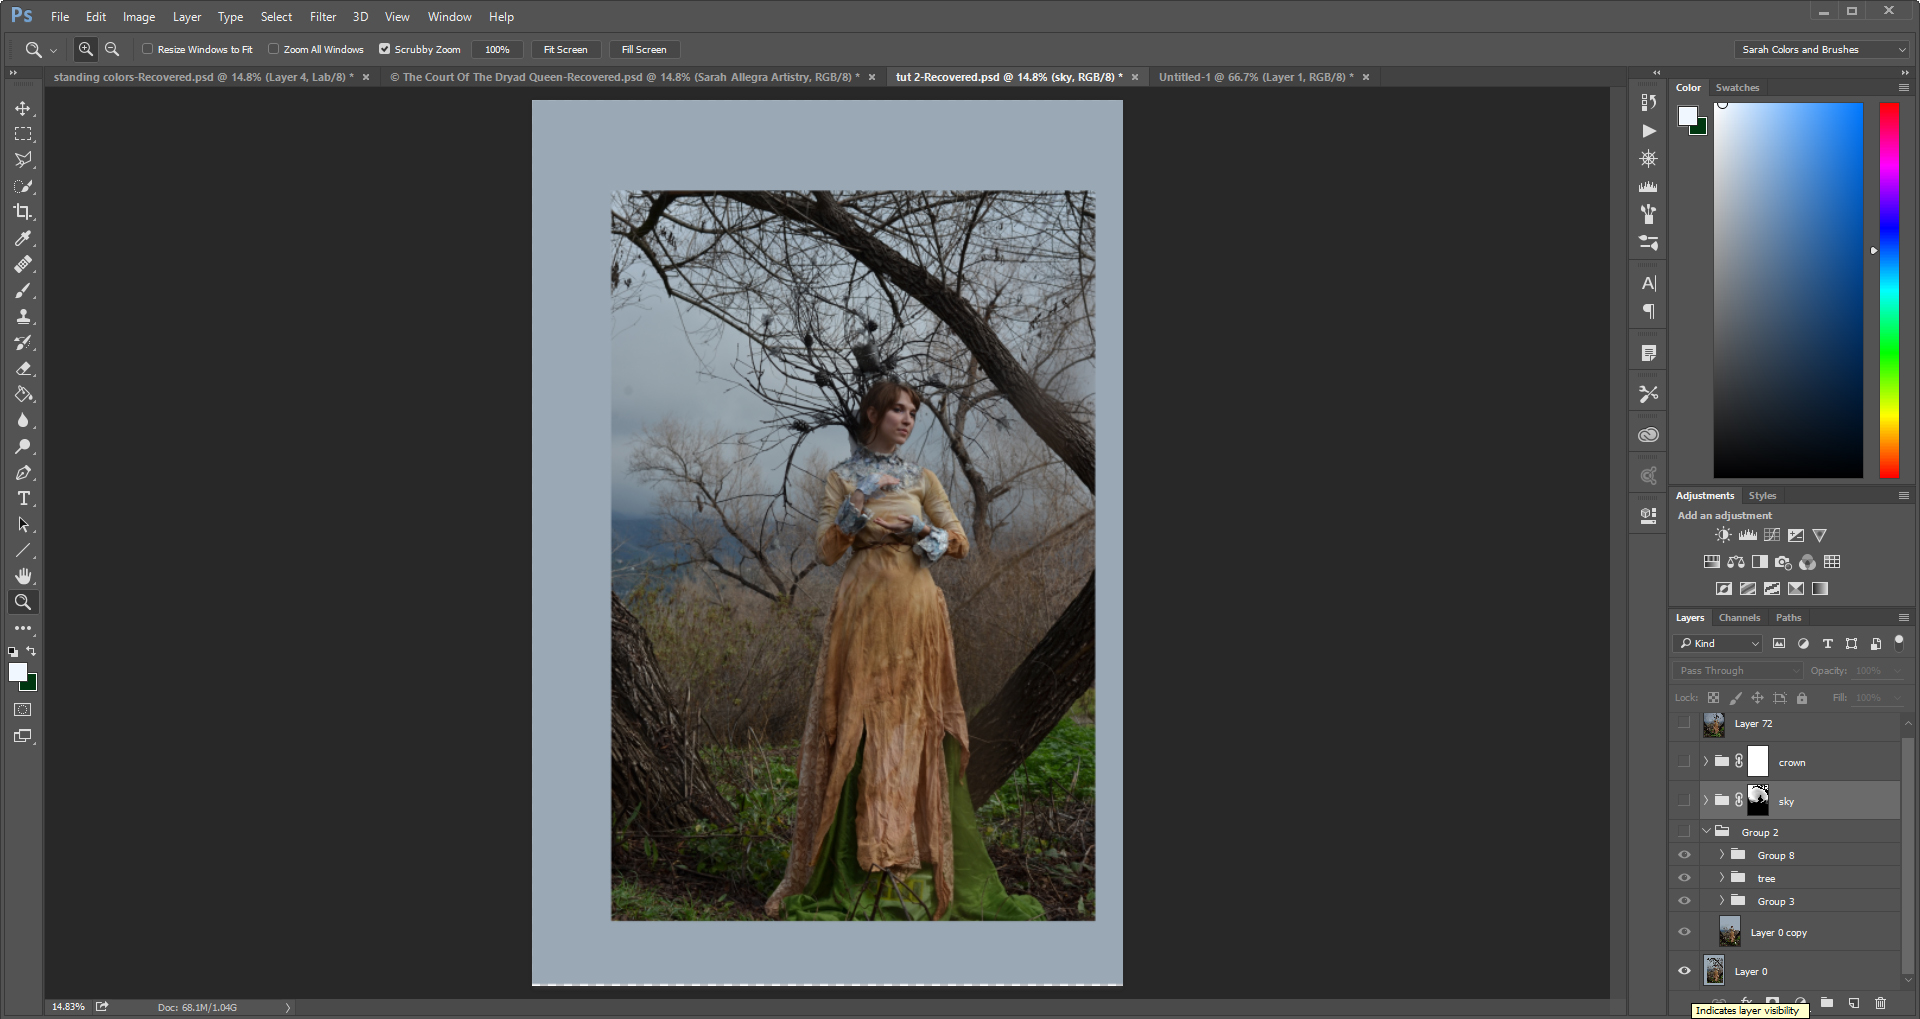Viewport: 1920px width, 1019px height.
Task: Select the Crop tool
Action: [23, 212]
